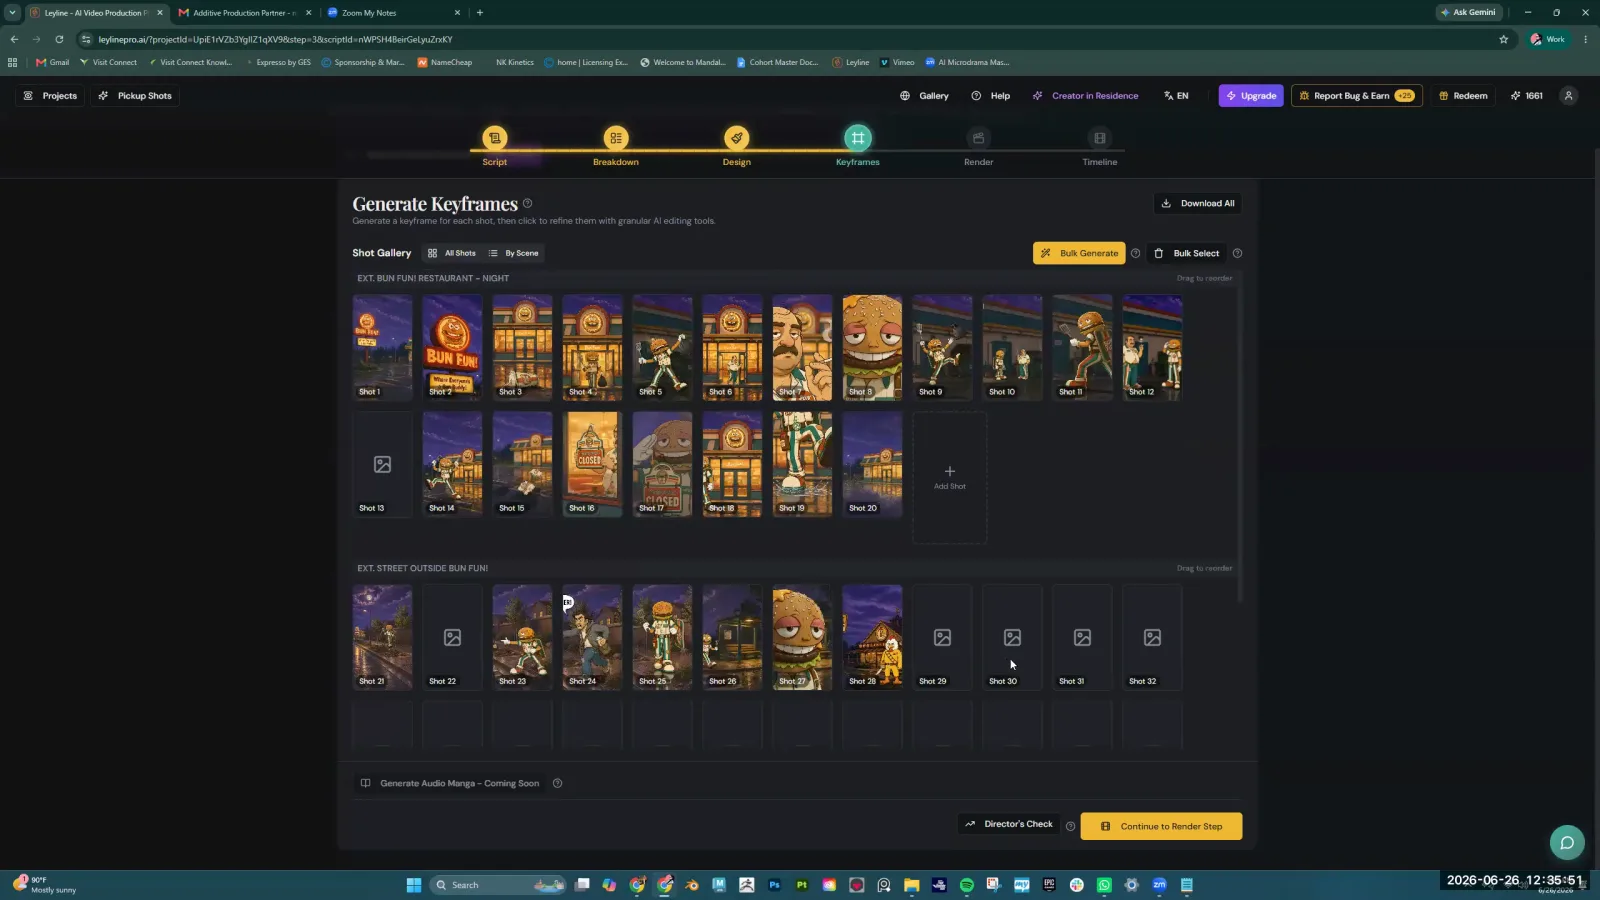Click Add Shot tile
This screenshot has height=900, width=1600.
tap(950, 477)
